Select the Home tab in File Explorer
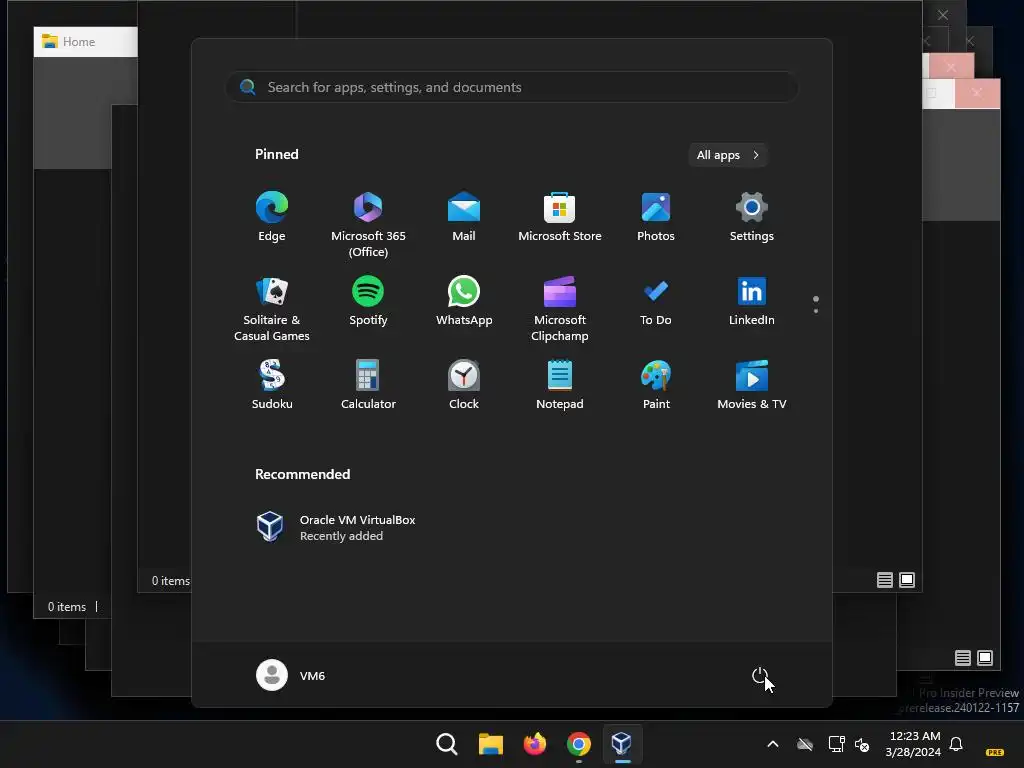 tap(79, 42)
